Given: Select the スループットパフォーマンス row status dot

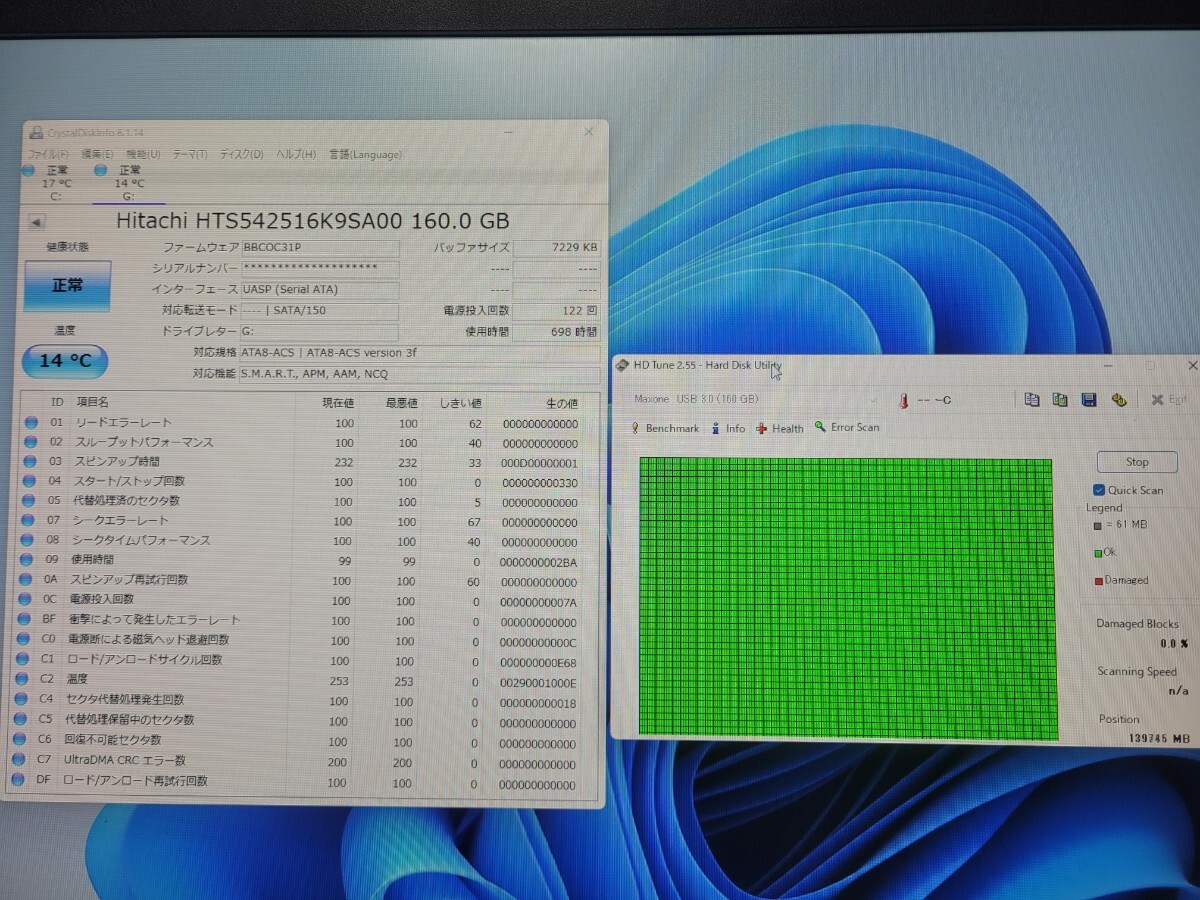Looking at the screenshot, I should coord(30,442).
